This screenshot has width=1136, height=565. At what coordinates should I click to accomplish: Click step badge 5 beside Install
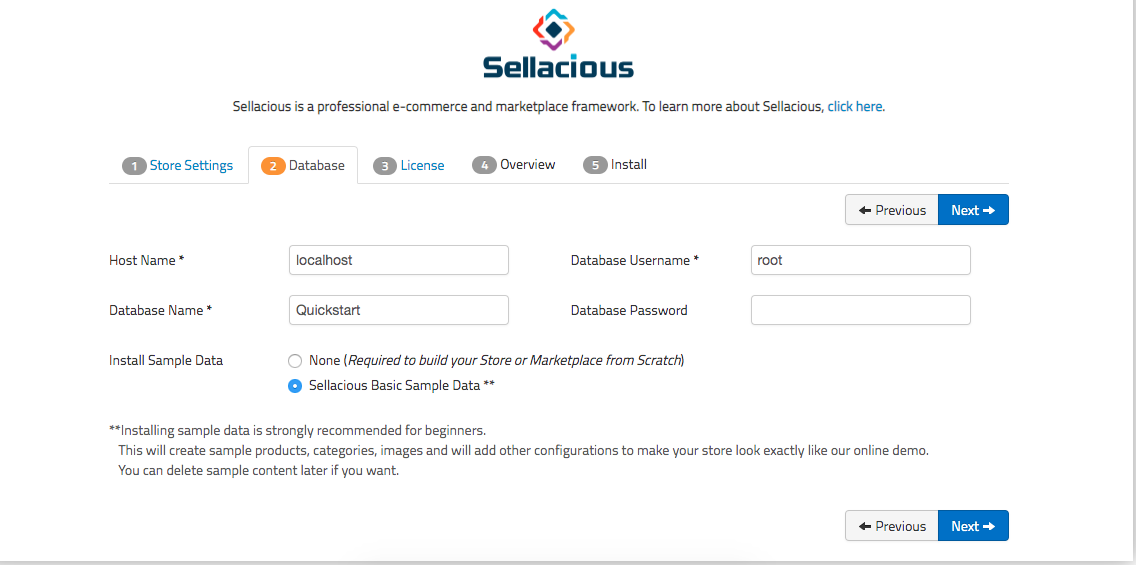click(x=595, y=165)
